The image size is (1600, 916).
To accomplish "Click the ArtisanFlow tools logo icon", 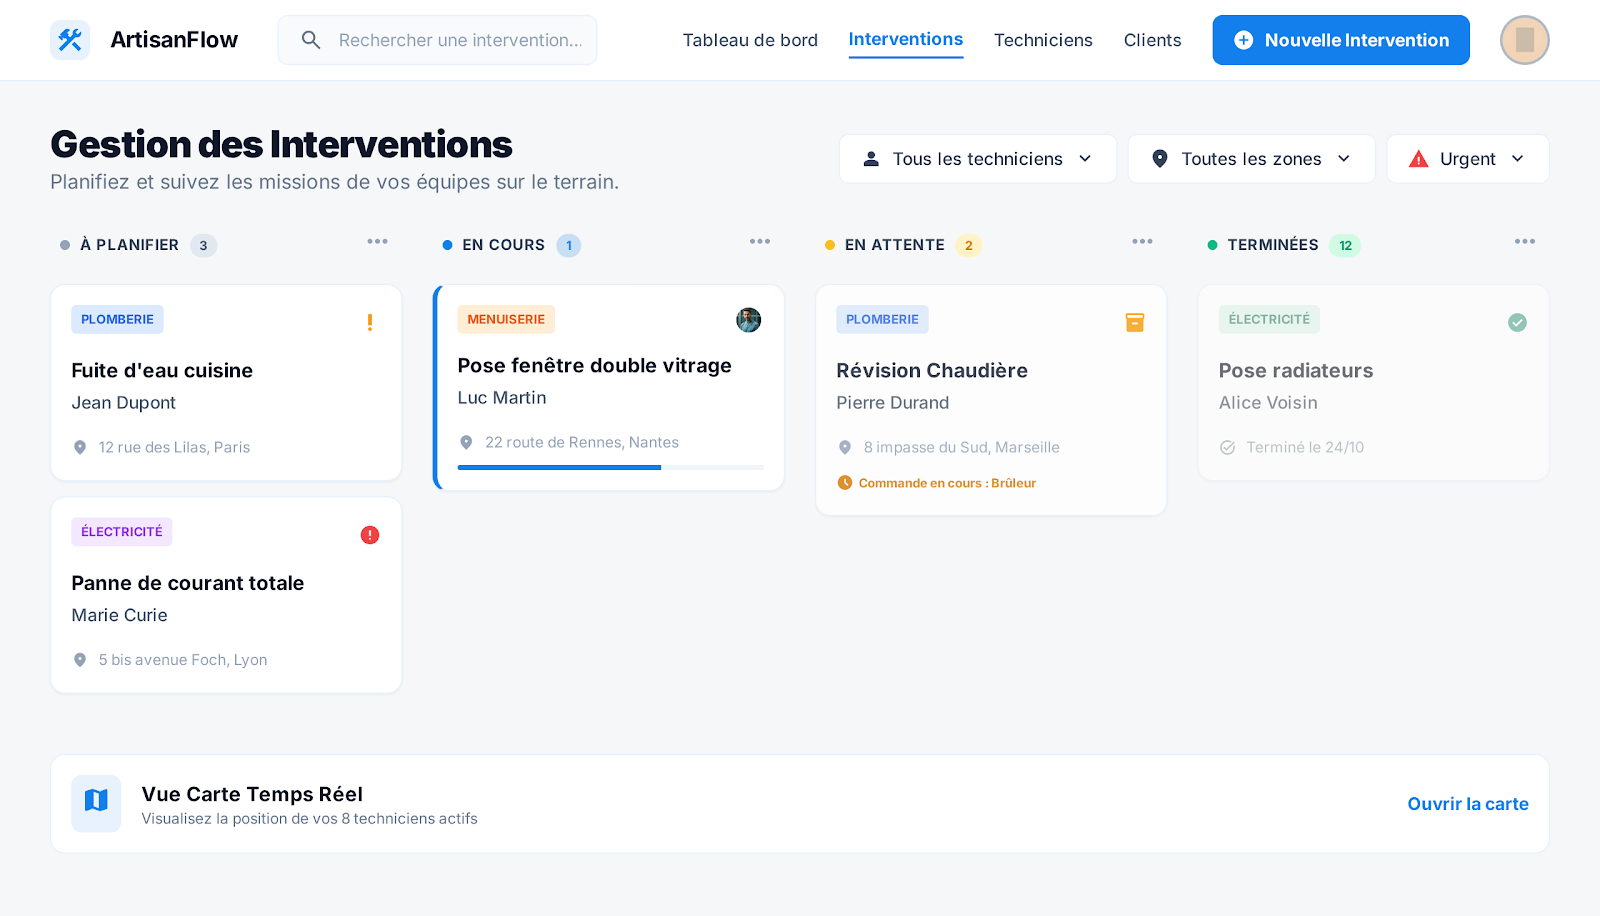I will [70, 40].
